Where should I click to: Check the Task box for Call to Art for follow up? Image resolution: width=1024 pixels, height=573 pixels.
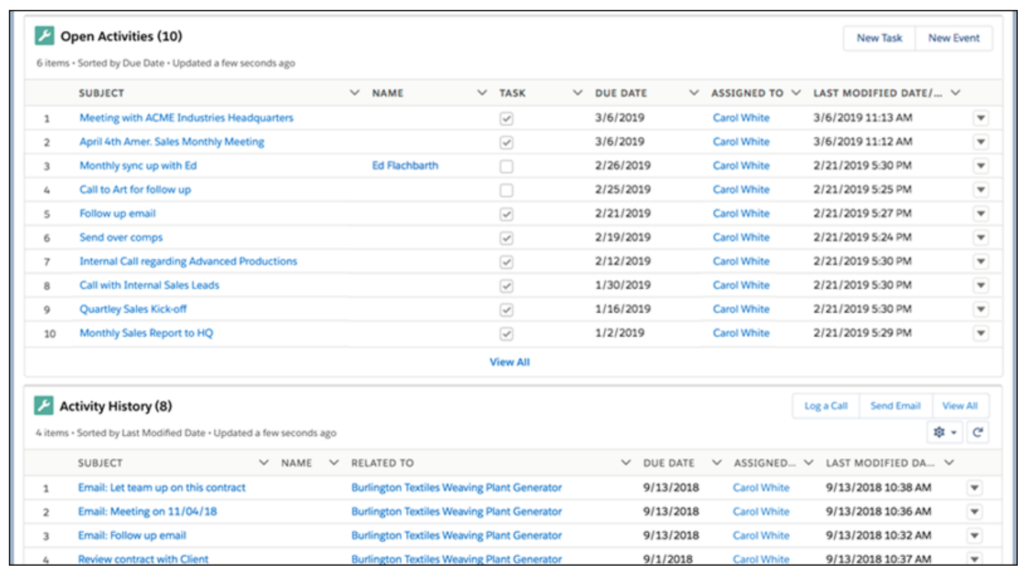point(506,190)
